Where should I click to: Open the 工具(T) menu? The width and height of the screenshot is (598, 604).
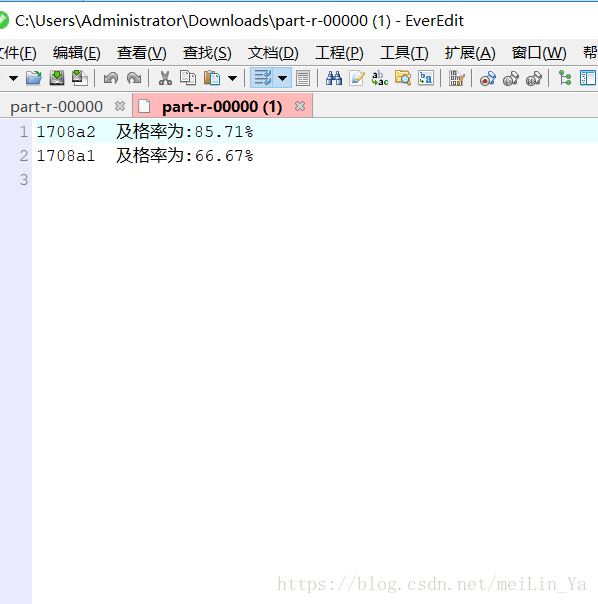click(x=404, y=53)
